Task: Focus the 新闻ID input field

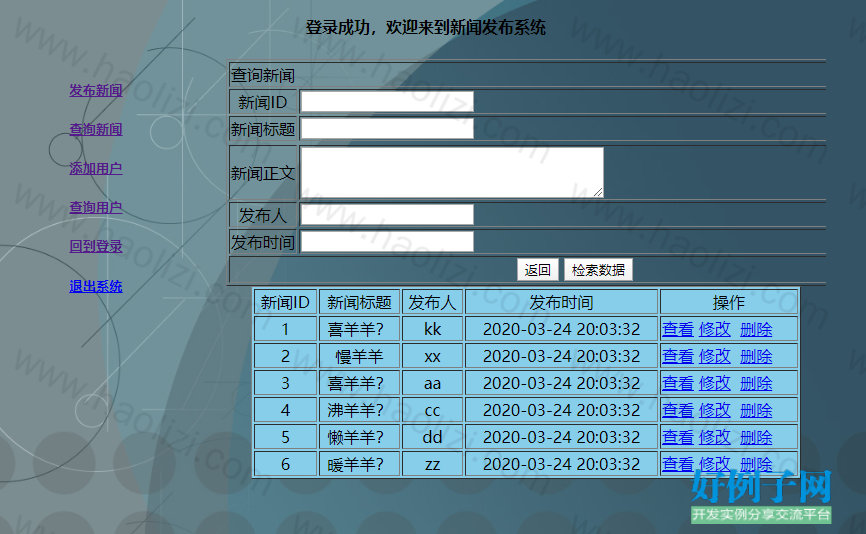Action: click(387, 102)
